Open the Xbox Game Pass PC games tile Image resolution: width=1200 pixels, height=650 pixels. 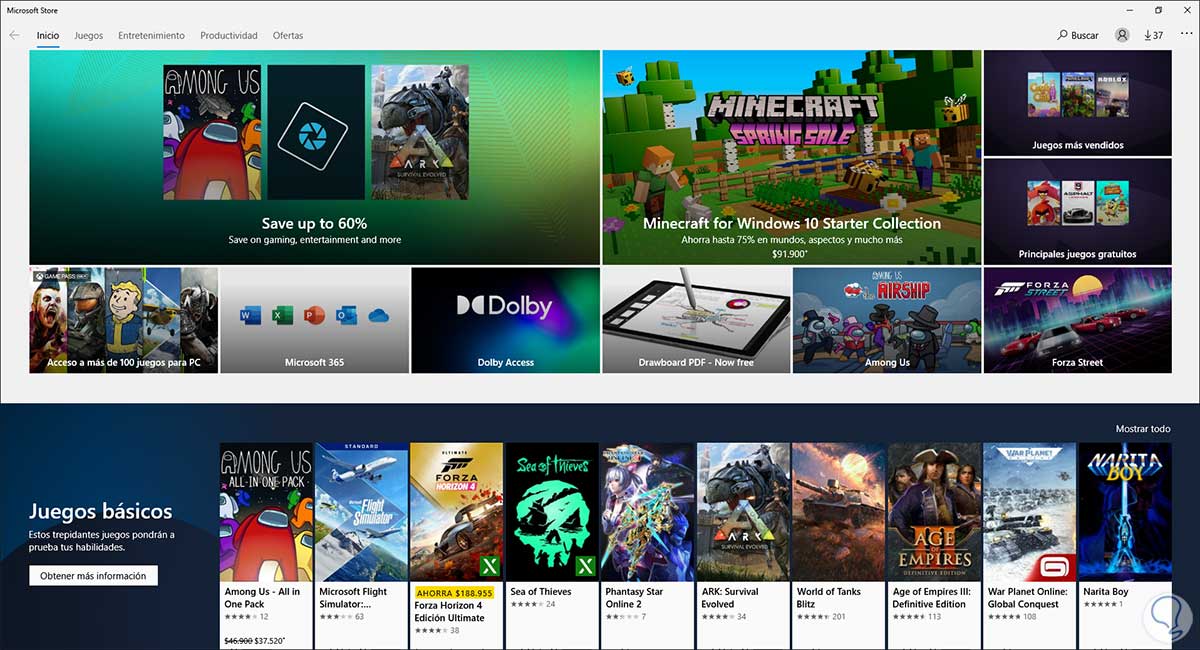pyautogui.click(x=123, y=319)
